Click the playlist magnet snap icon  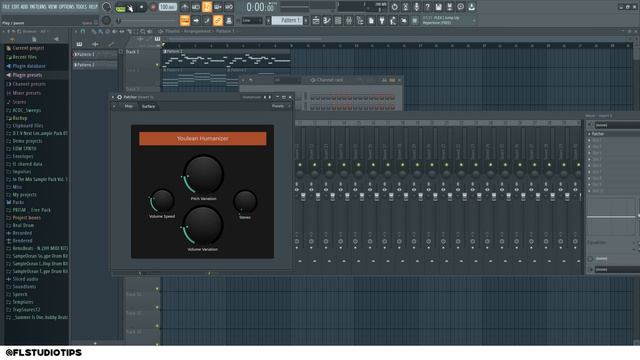(x=83, y=31)
